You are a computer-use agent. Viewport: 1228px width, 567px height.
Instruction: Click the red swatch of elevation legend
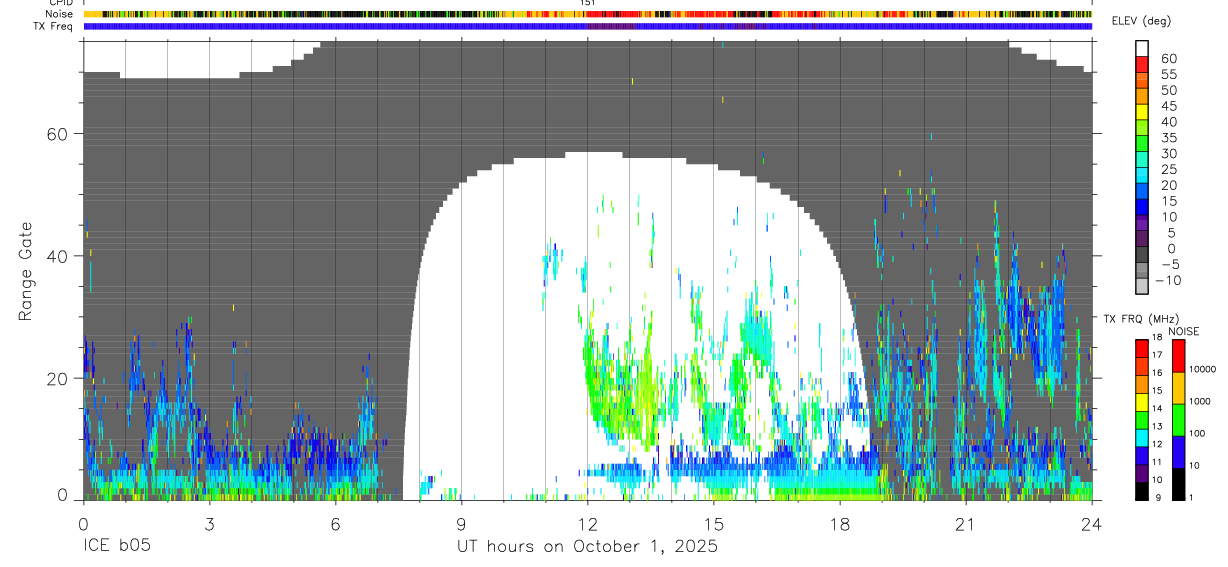click(x=1142, y=64)
